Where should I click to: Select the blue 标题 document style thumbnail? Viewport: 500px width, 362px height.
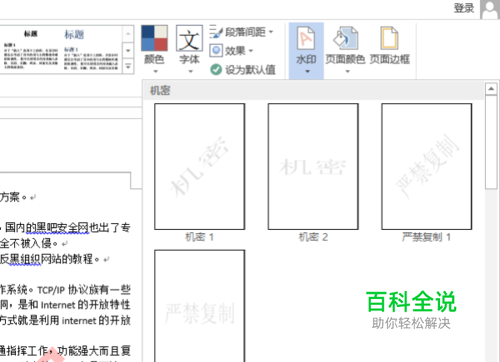[x=91, y=49]
